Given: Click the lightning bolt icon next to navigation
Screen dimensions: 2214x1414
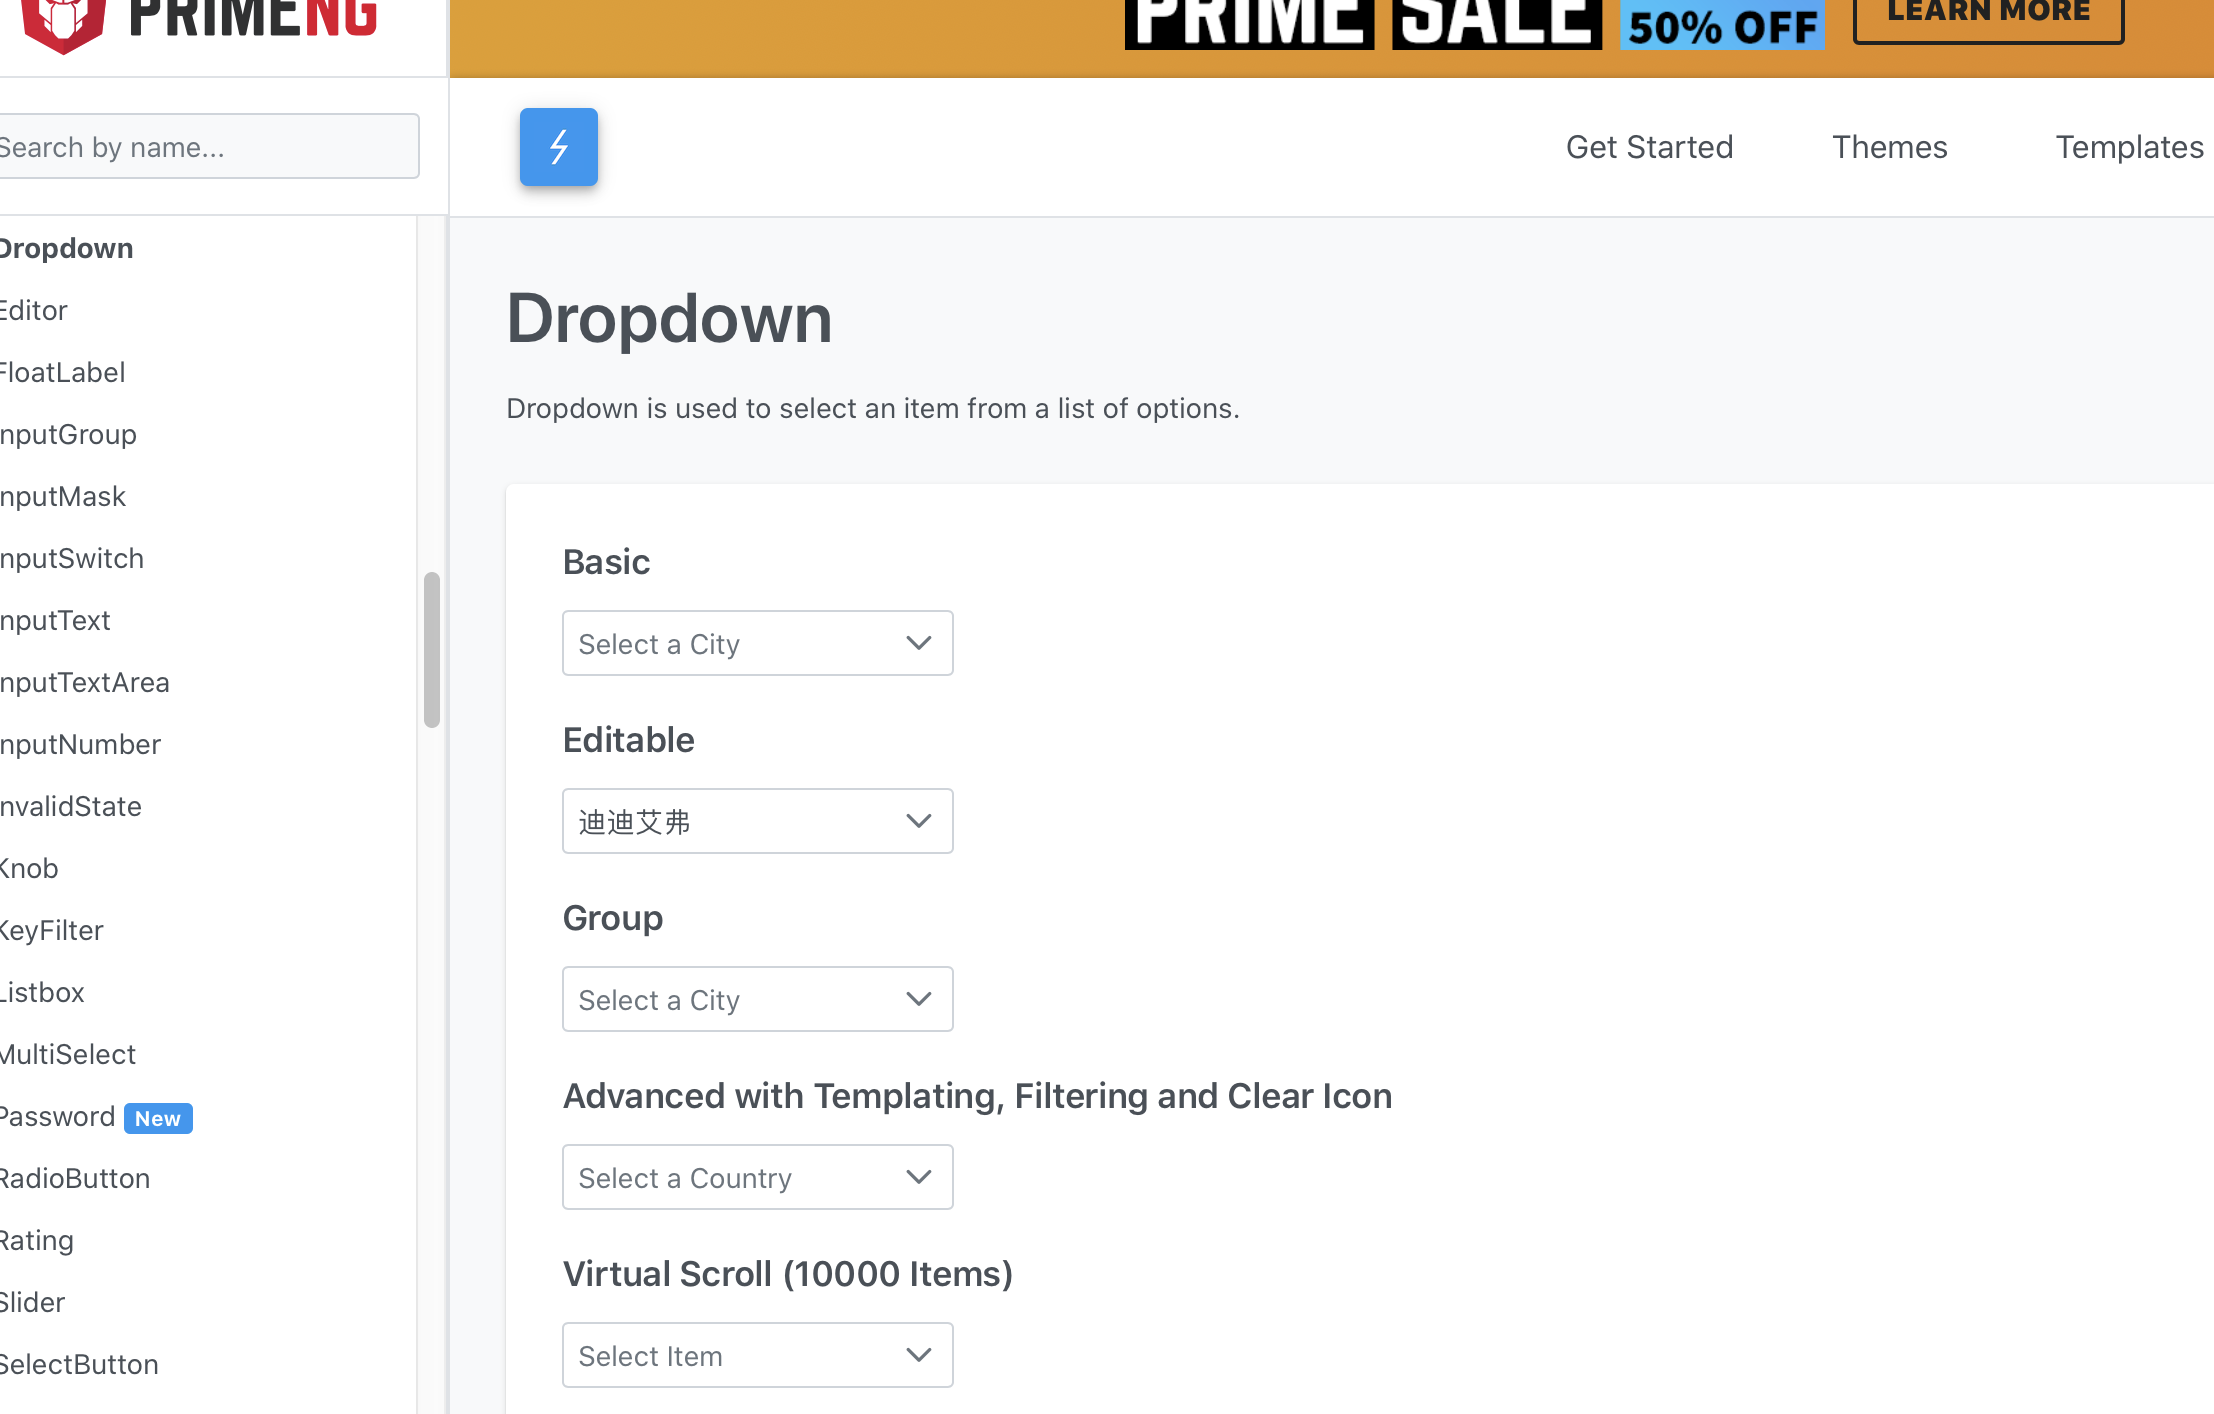Looking at the screenshot, I should 558,146.
